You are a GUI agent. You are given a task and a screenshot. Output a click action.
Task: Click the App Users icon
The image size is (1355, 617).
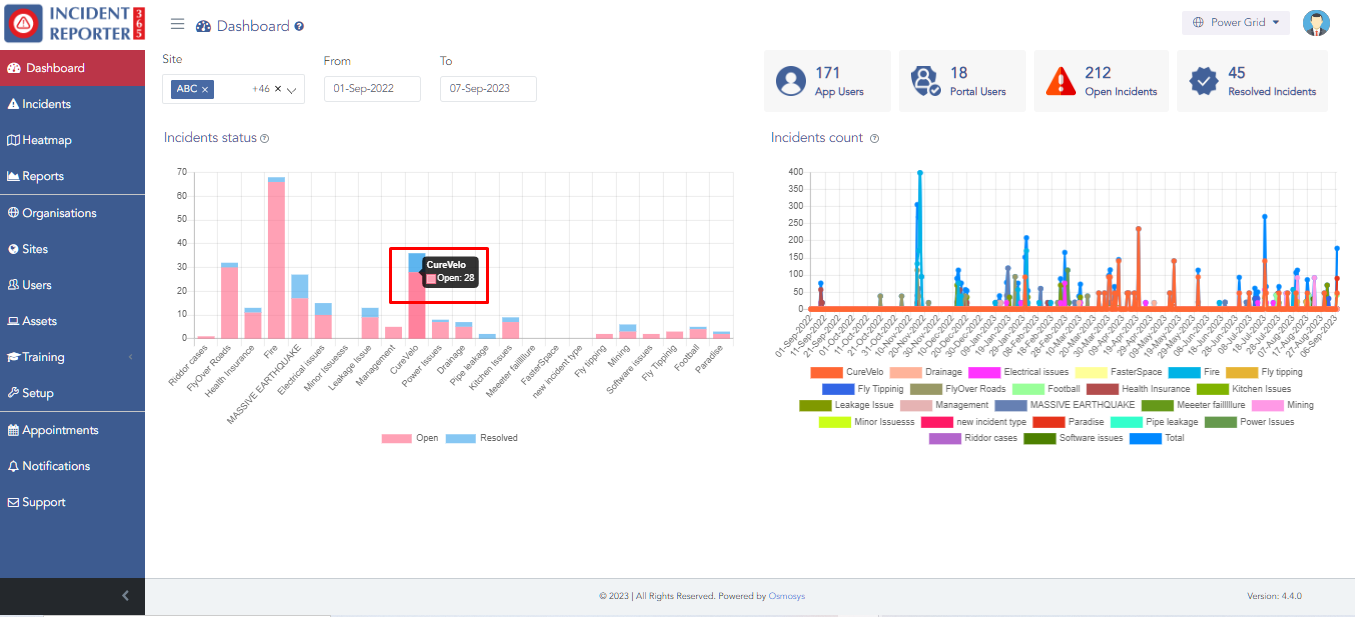tap(791, 81)
